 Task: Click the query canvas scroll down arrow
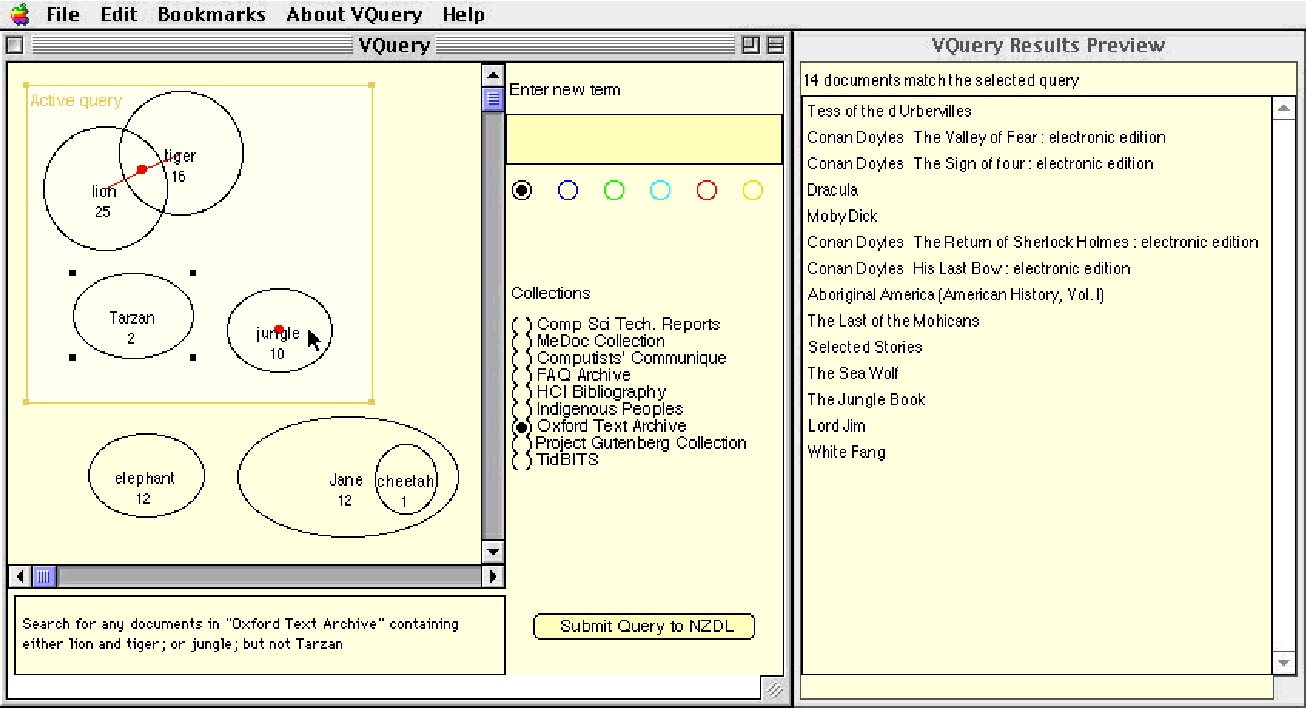[x=492, y=552]
